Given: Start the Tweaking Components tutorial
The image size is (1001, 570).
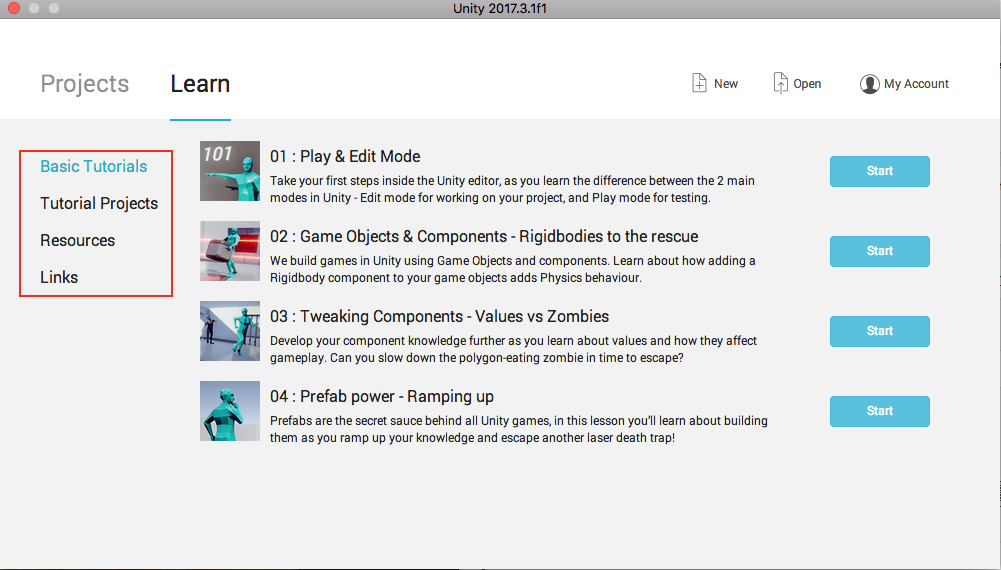Looking at the screenshot, I should click(879, 331).
